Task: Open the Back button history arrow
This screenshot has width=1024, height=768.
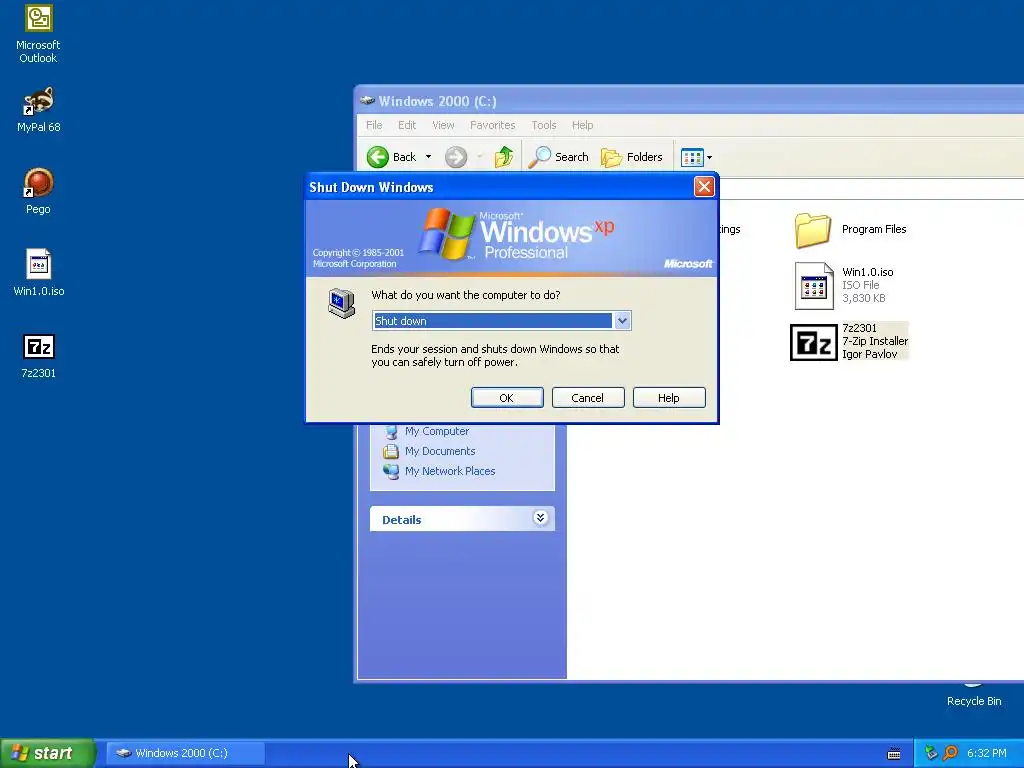Action: point(428,157)
